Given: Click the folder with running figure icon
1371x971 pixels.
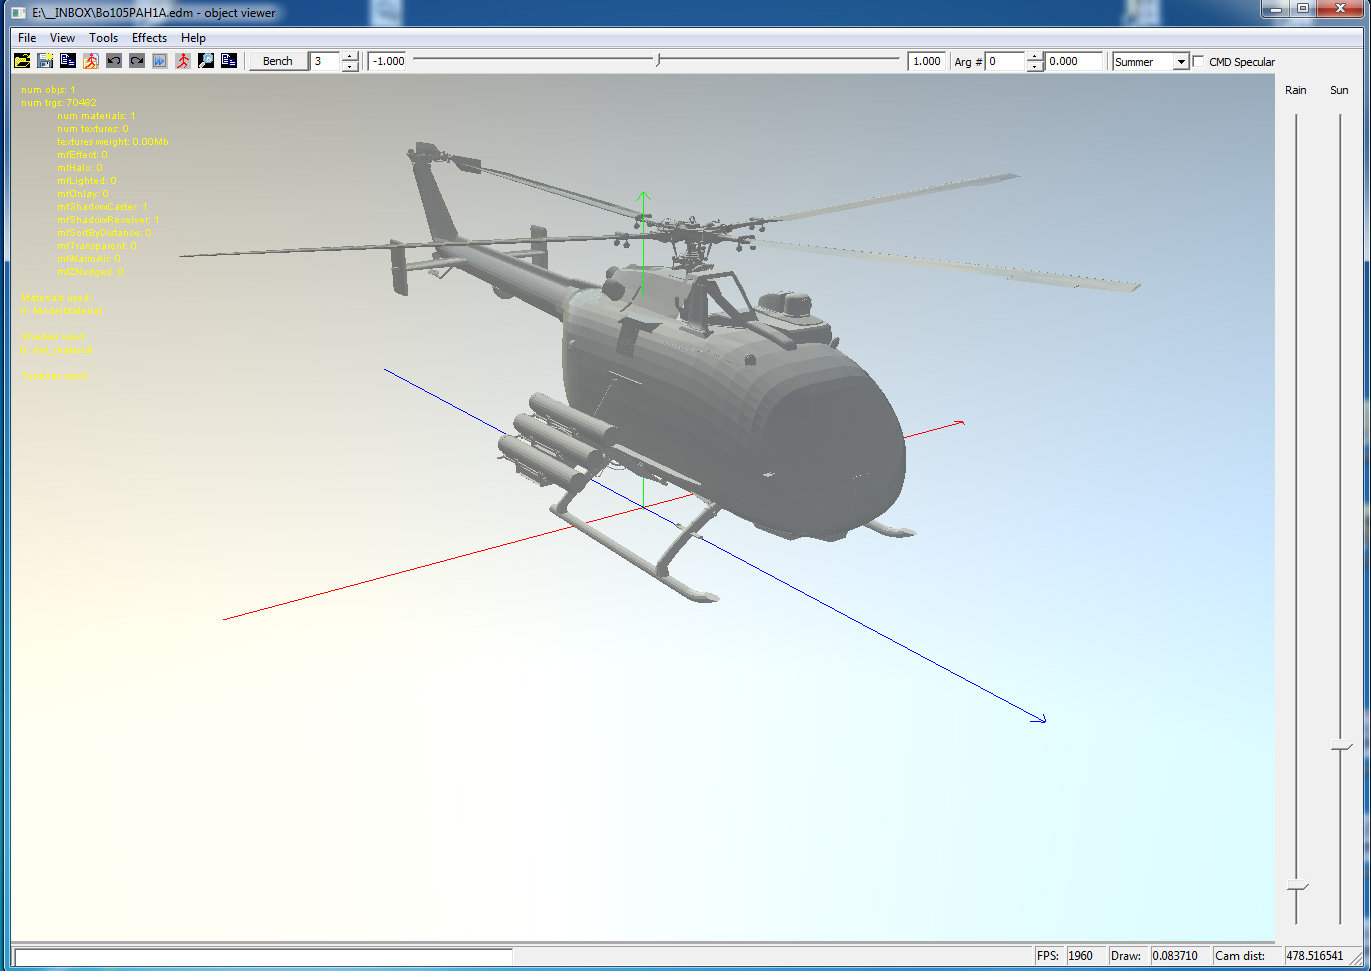Looking at the screenshot, I should click(x=91, y=61).
